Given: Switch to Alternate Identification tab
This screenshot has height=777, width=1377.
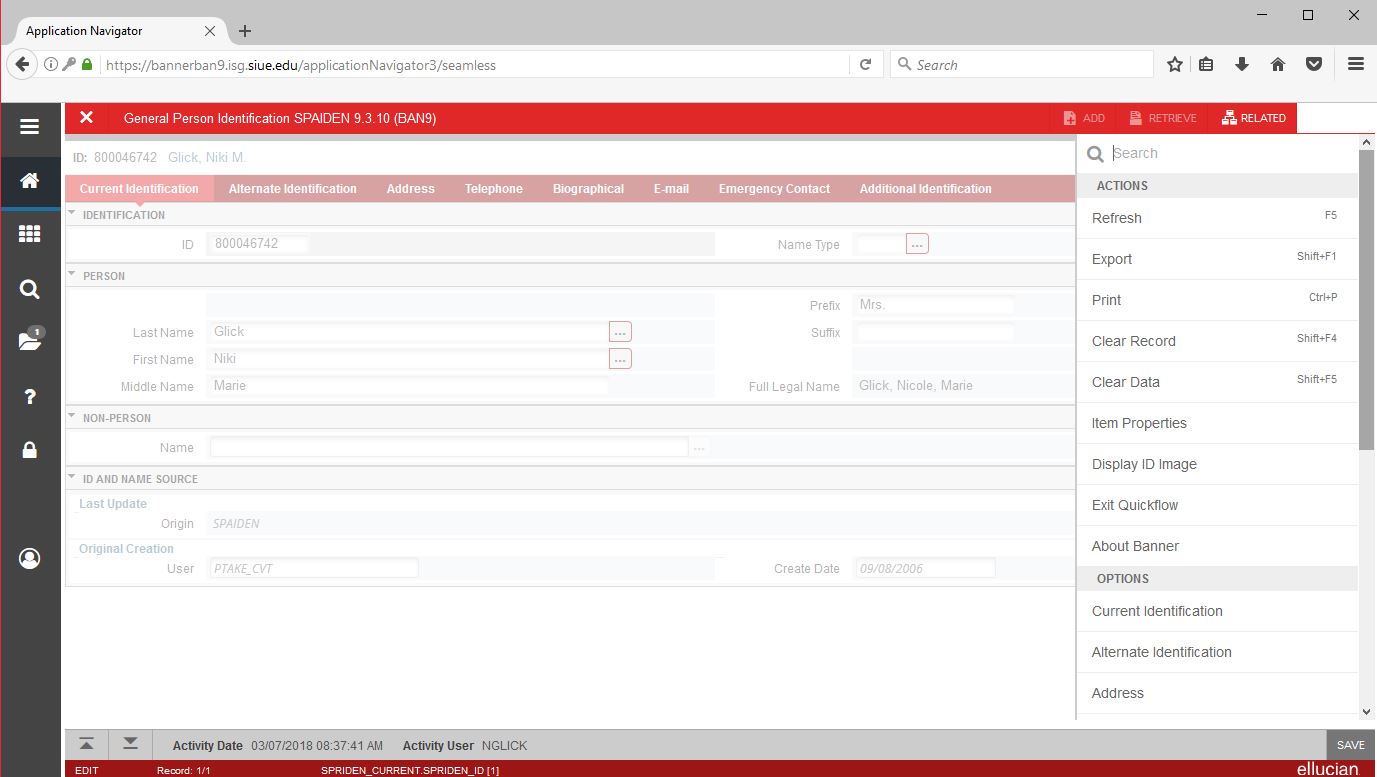Looking at the screenshot, I should pyautogui.click(x=292, y=189).
